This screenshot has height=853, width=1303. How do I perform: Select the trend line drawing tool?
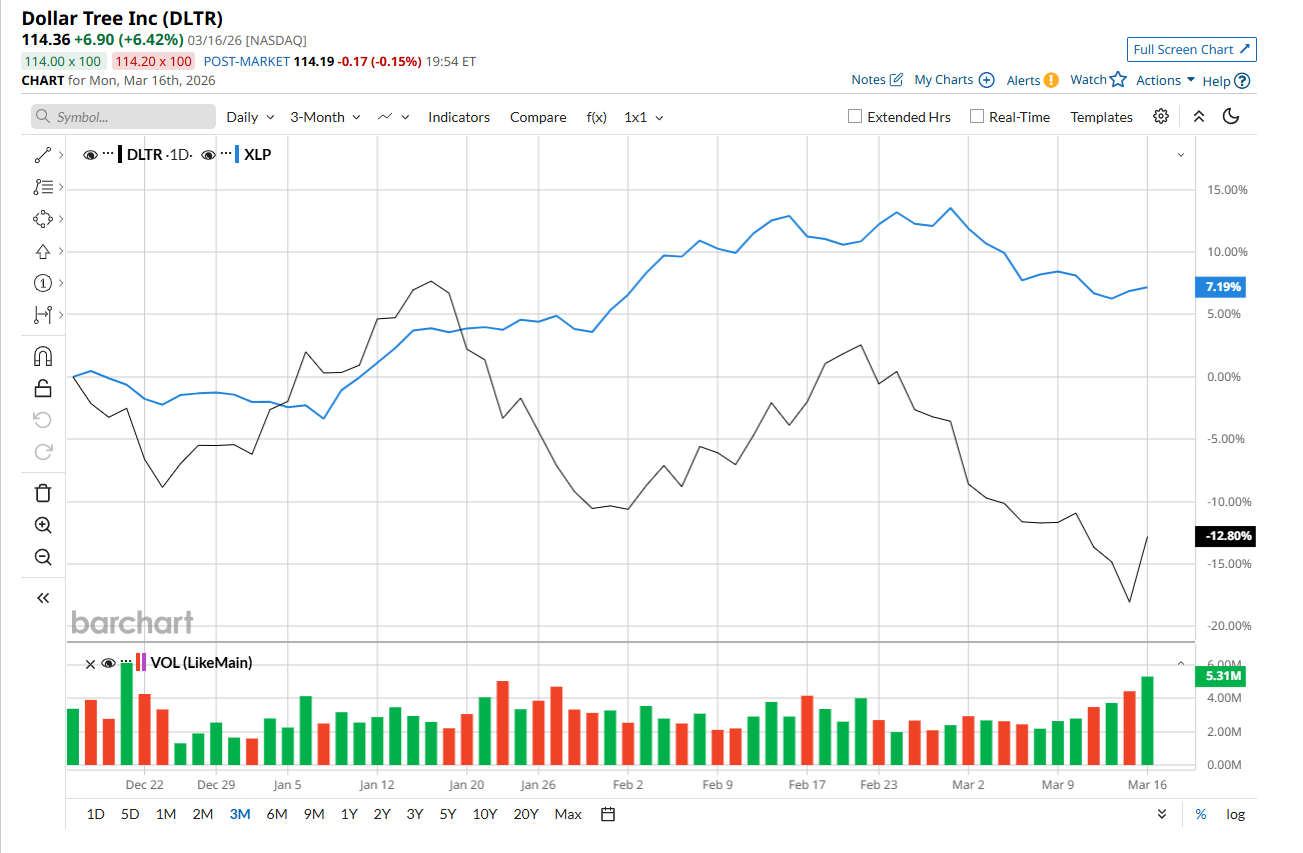click(43, 155)
